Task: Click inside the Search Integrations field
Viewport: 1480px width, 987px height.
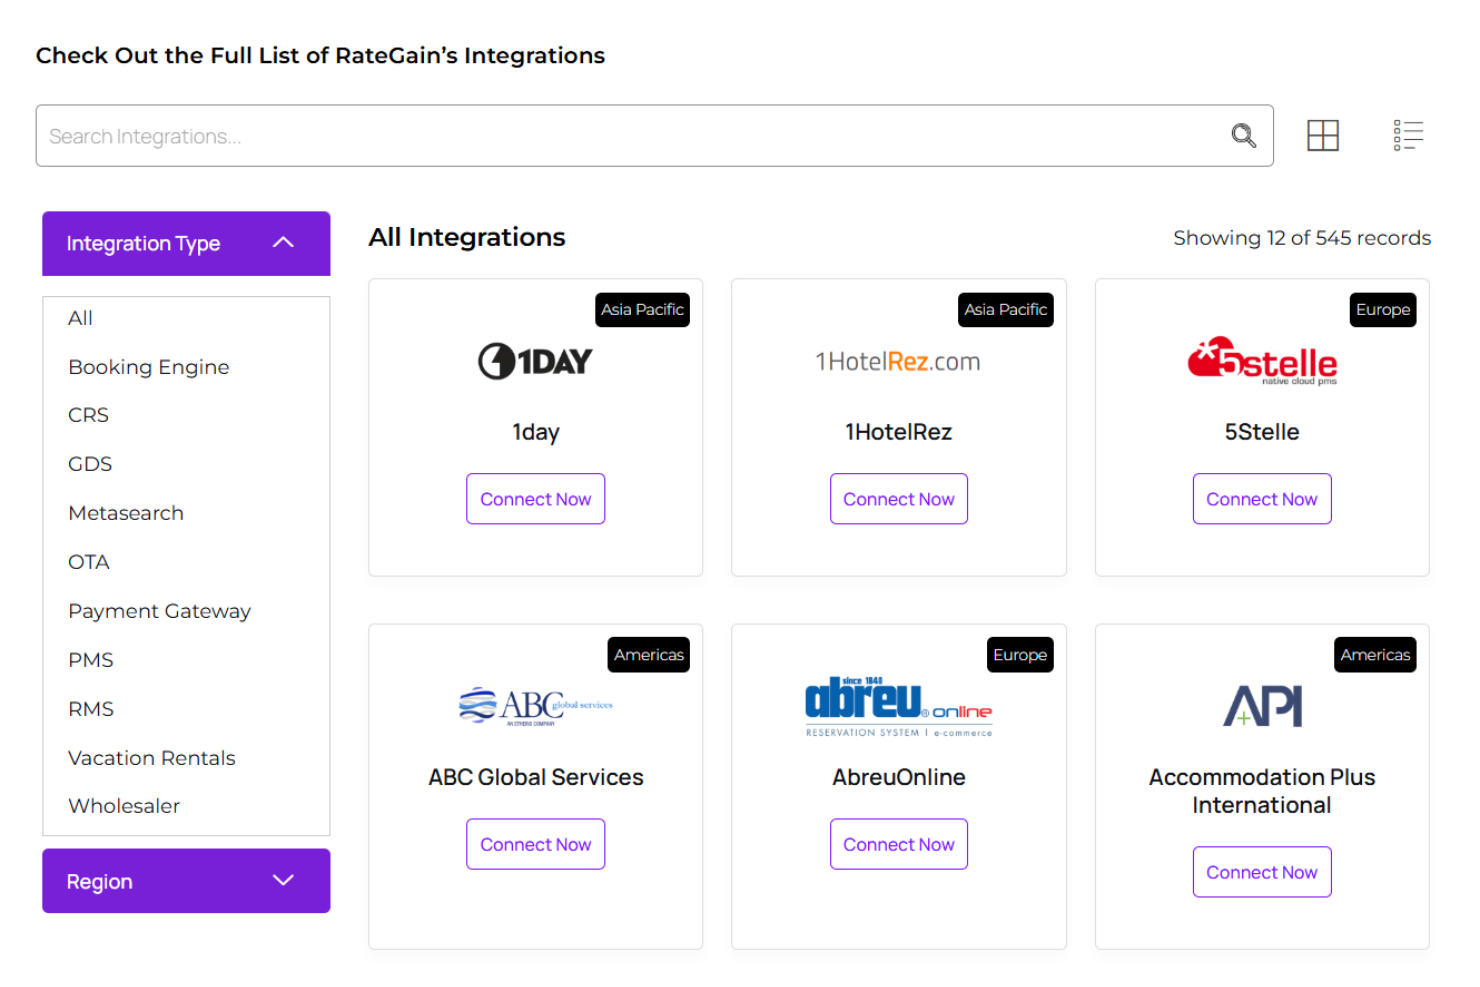Action: 400,135
